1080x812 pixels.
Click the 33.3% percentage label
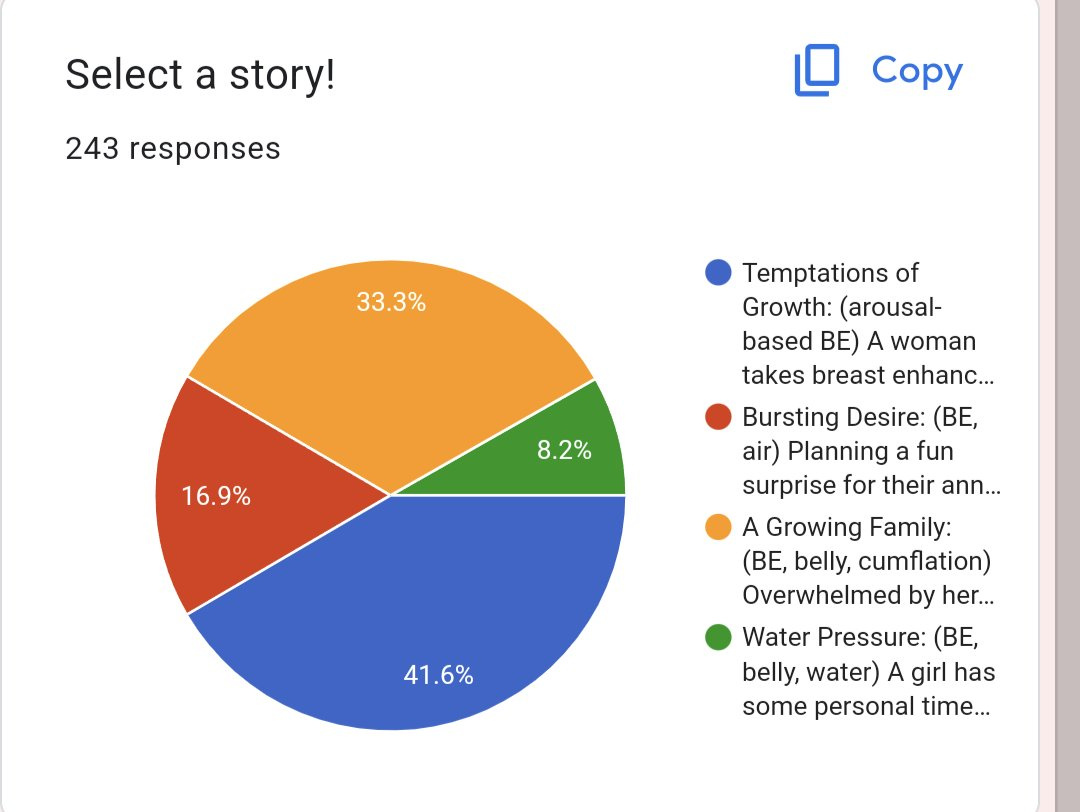pyautogui.click(x=391, y=302)
